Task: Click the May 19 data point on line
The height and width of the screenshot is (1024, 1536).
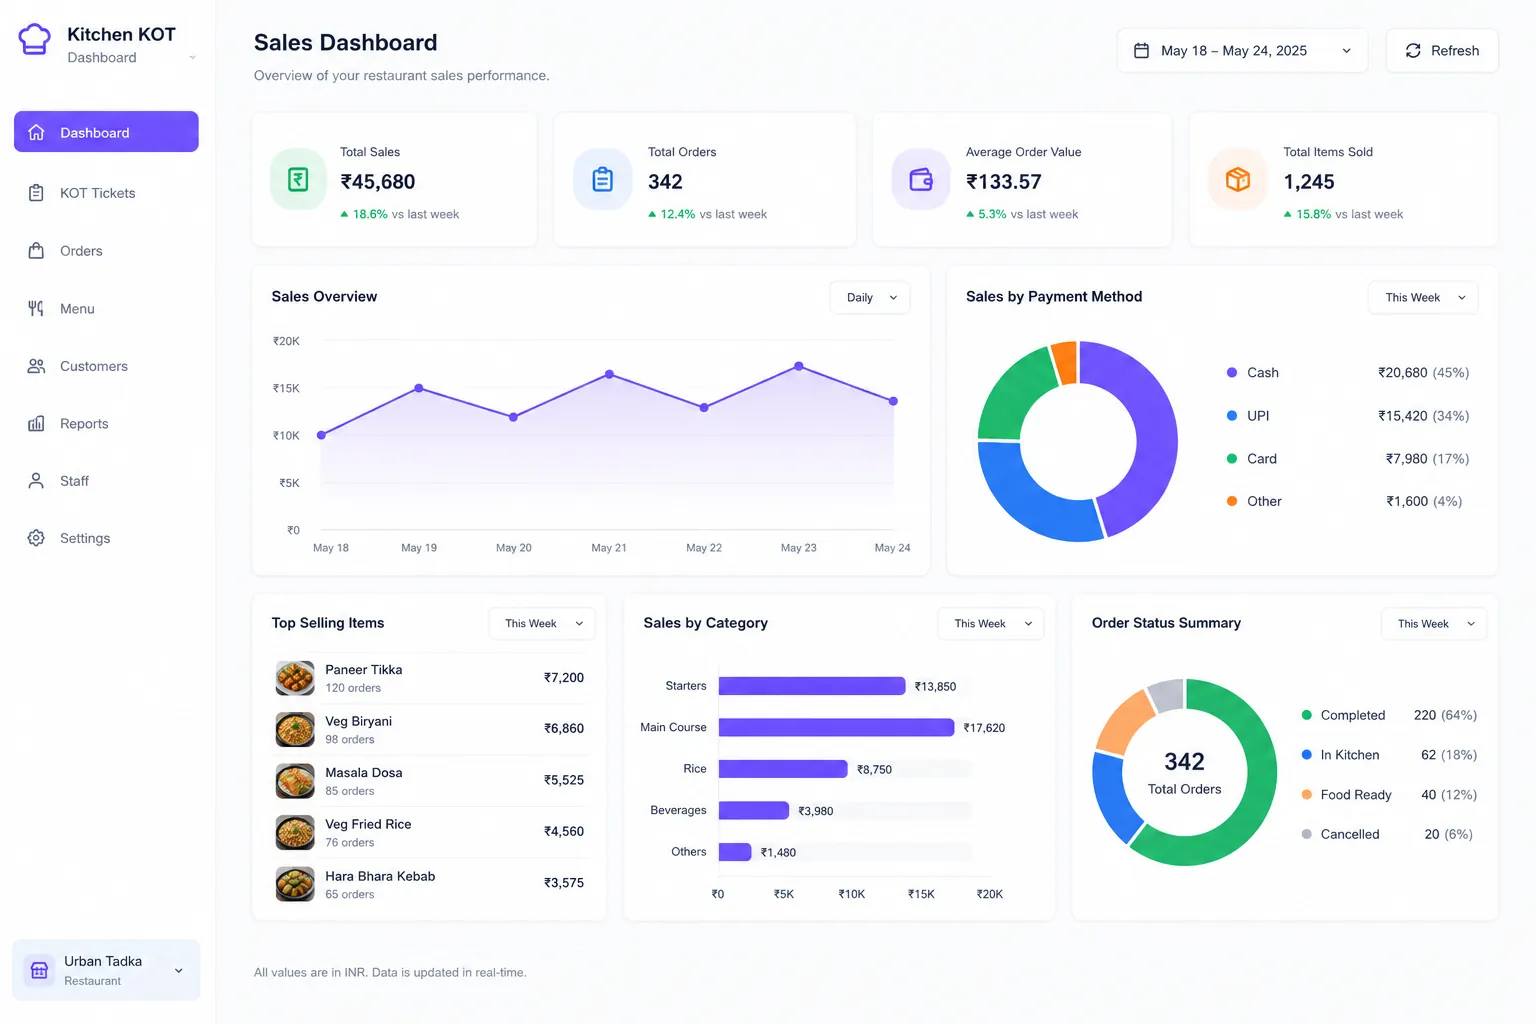Action: pyautogui.click(x=418, y=388)
